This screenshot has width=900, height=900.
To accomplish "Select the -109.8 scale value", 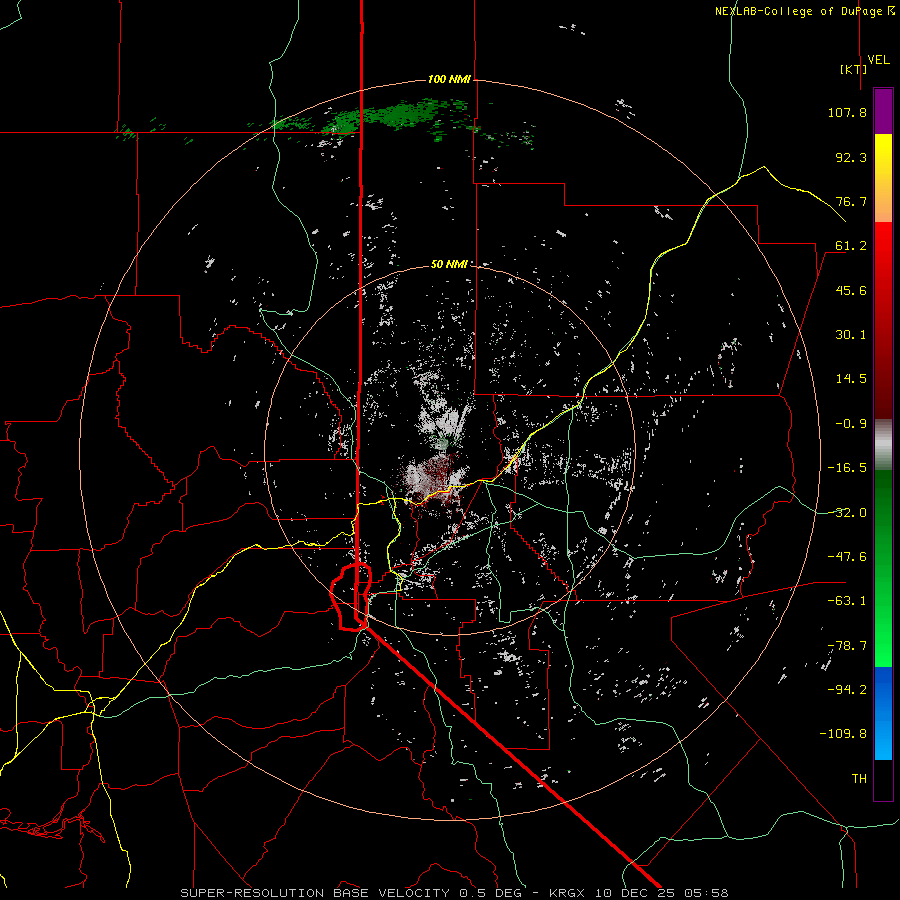I will pyautogui.click(x=843, y=734).
